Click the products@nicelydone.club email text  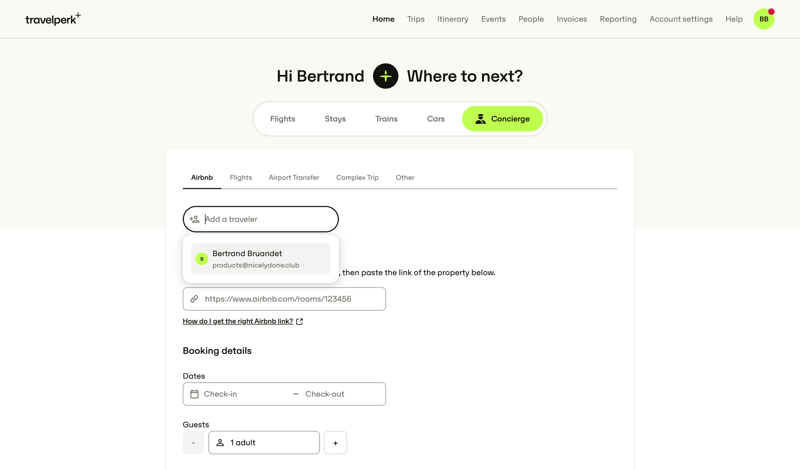pyautogui.click(x=256, y=265)
